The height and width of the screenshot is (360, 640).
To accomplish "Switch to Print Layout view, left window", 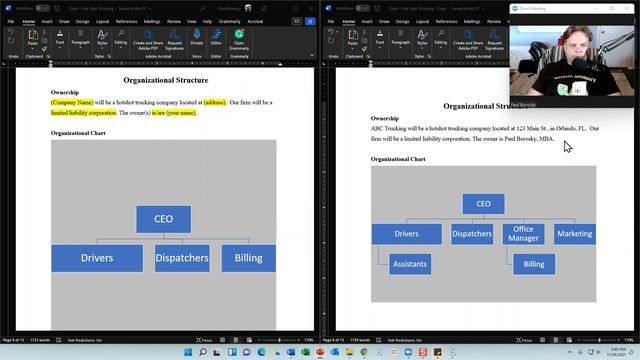I will click(x=236, y=340).
